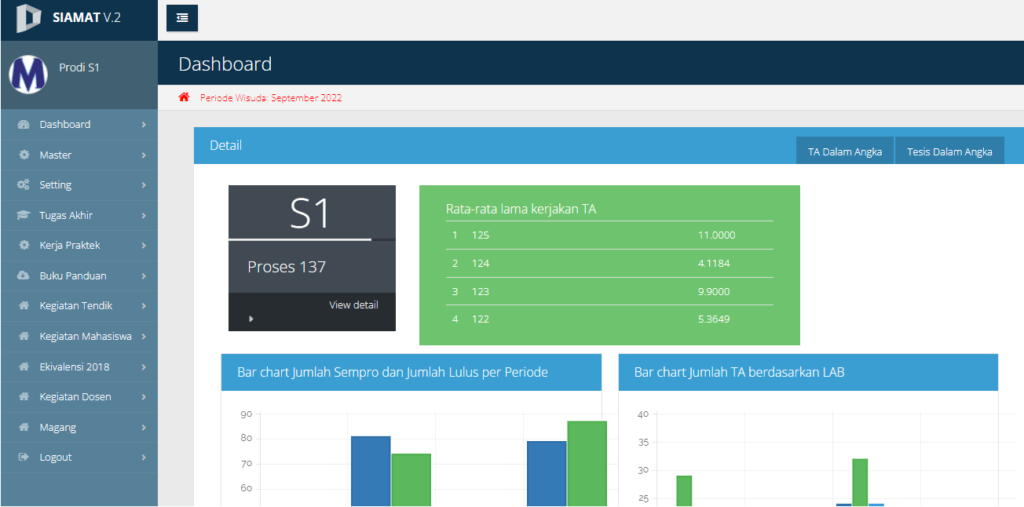
Task: Toggle sidebar with hamburger menu button
Action: click(x=182, y=18)
